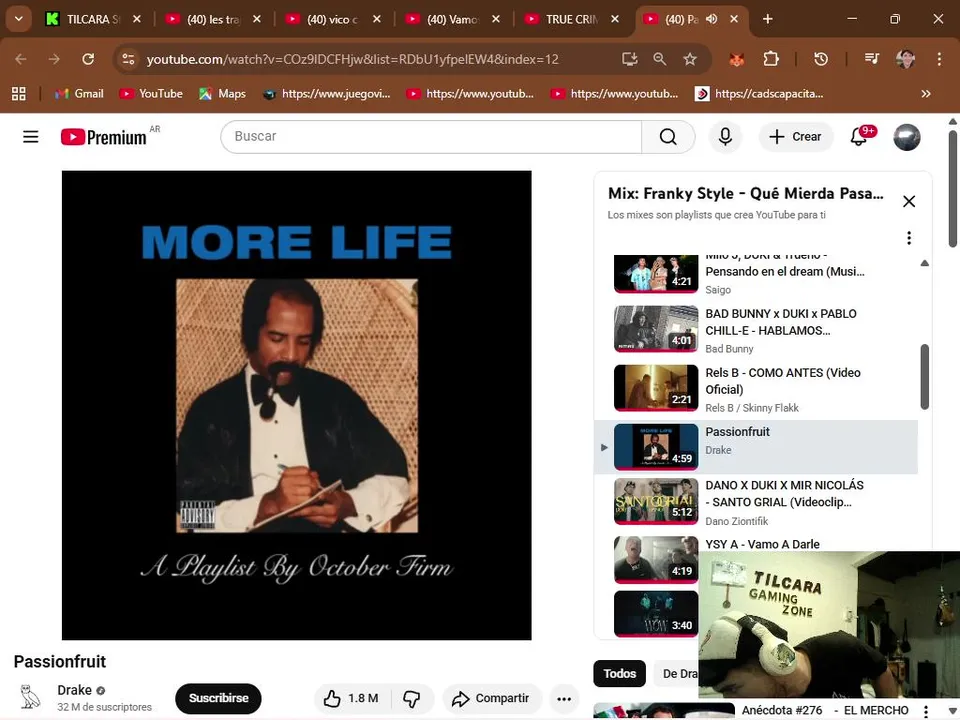960x720 pixels.
Task: Subscribe with Suscribirse button
Action: tap(218, 698)
